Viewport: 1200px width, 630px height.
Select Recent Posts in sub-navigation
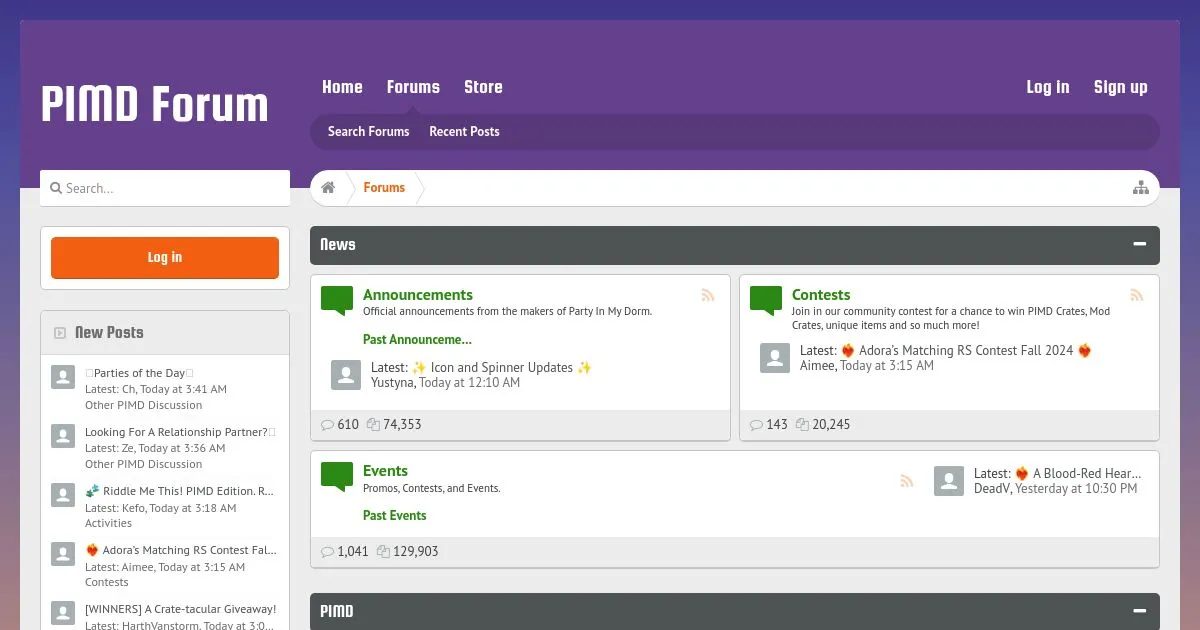[x=464, y=131]
